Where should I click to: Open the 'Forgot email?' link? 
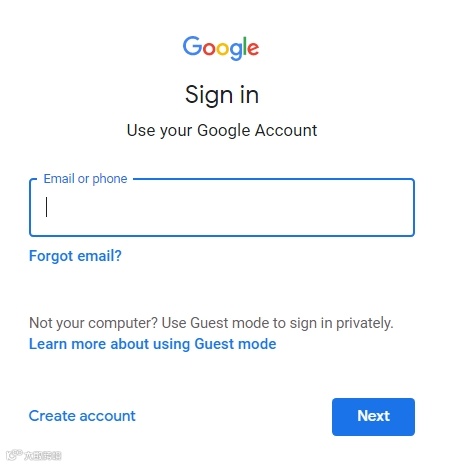tap(75, 256)
